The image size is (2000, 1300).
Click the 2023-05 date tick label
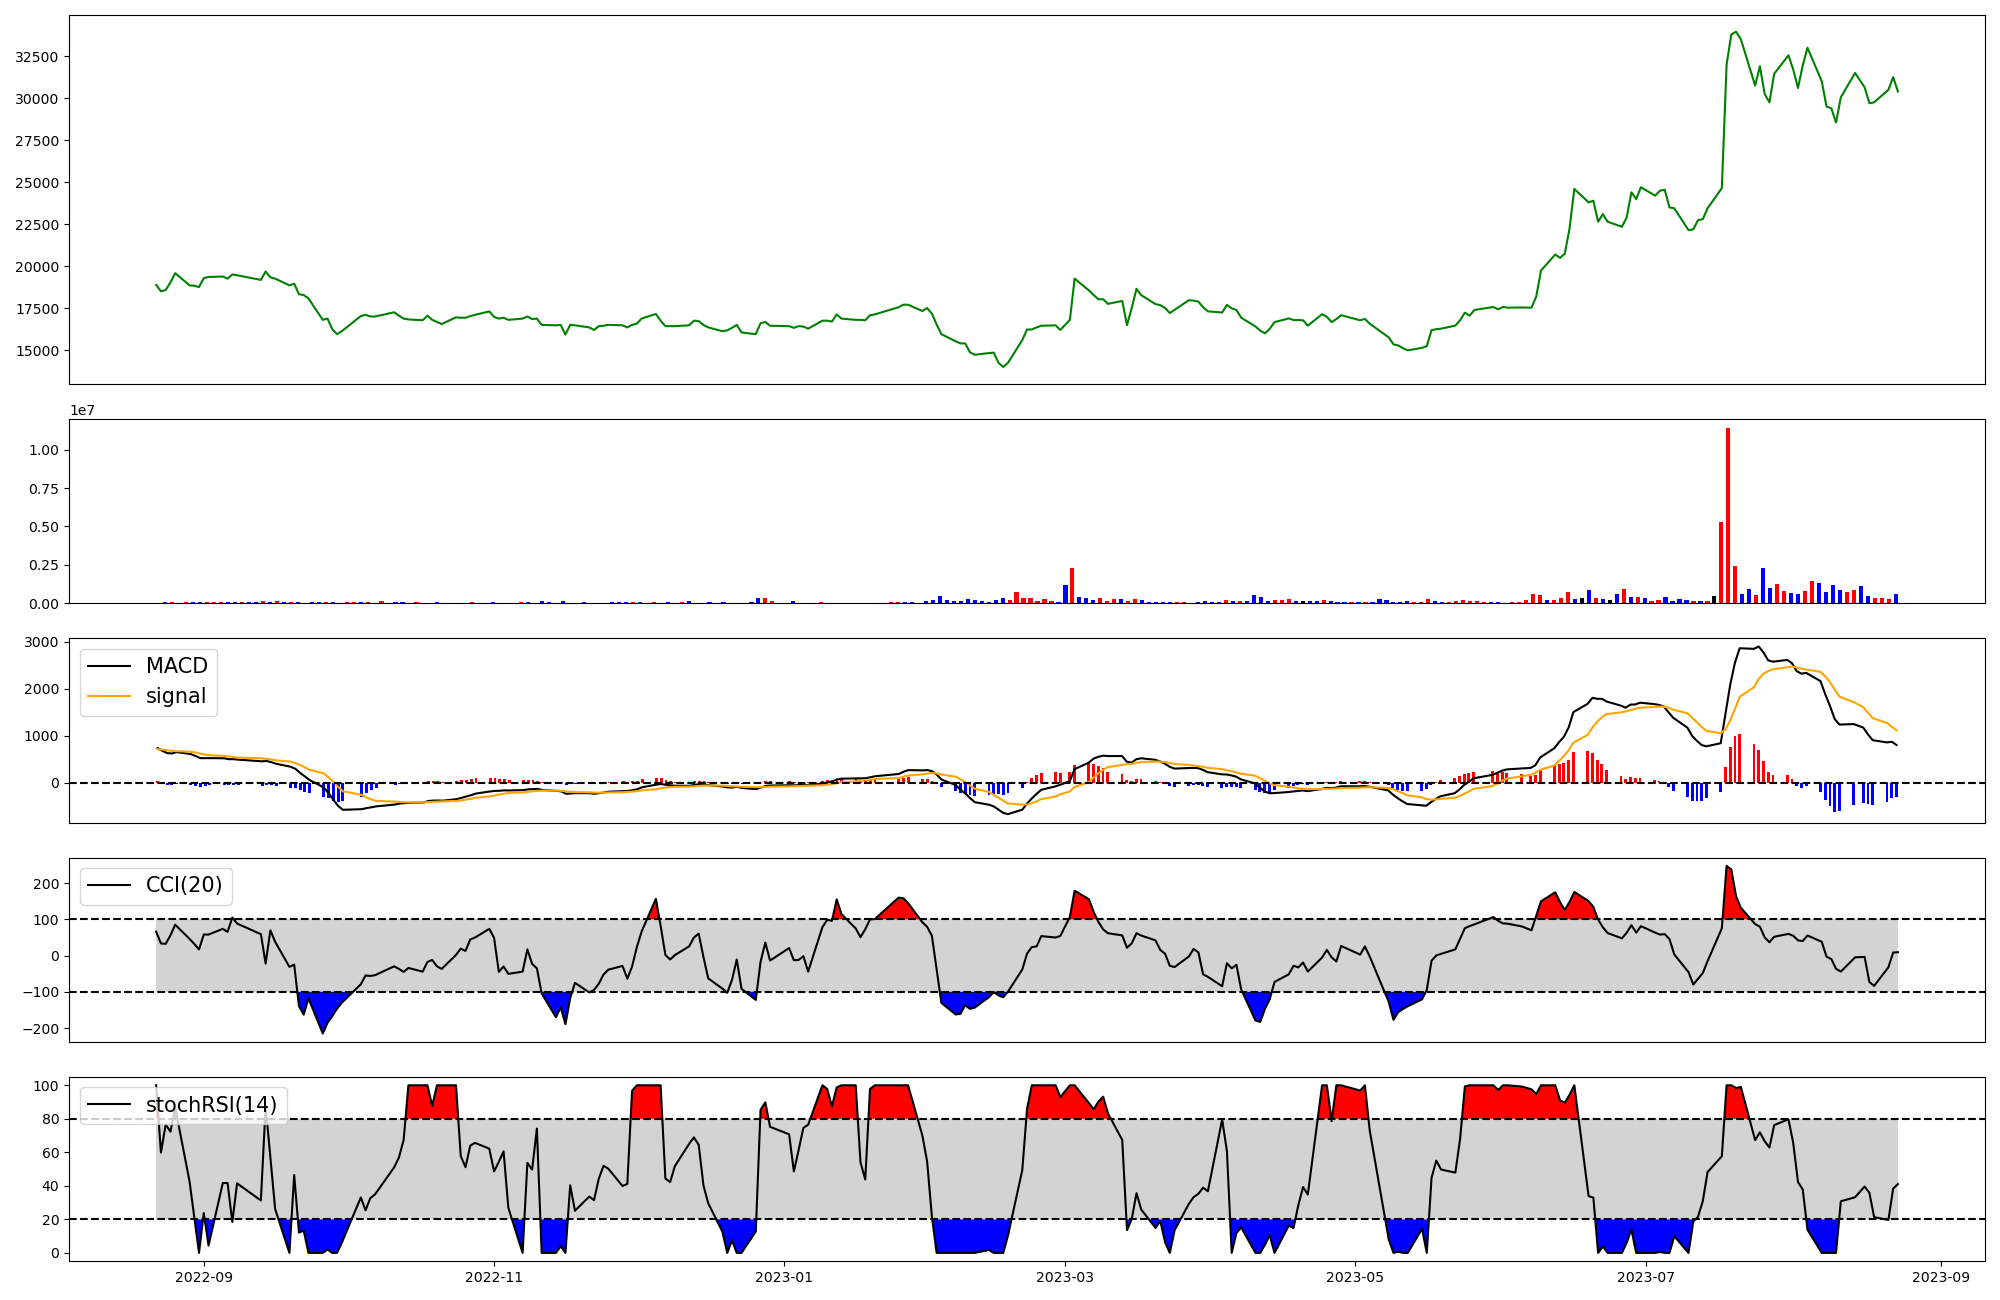click(1355, 1277)
